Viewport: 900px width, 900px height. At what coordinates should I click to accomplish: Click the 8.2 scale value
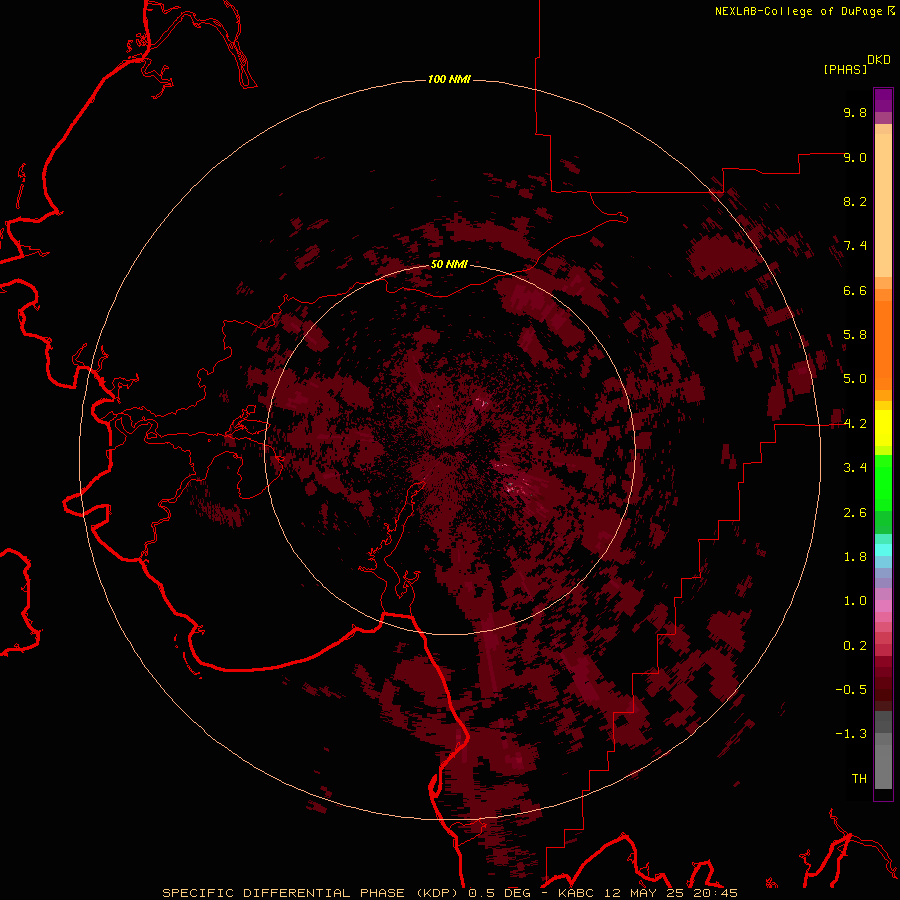(x=855, y=201)
